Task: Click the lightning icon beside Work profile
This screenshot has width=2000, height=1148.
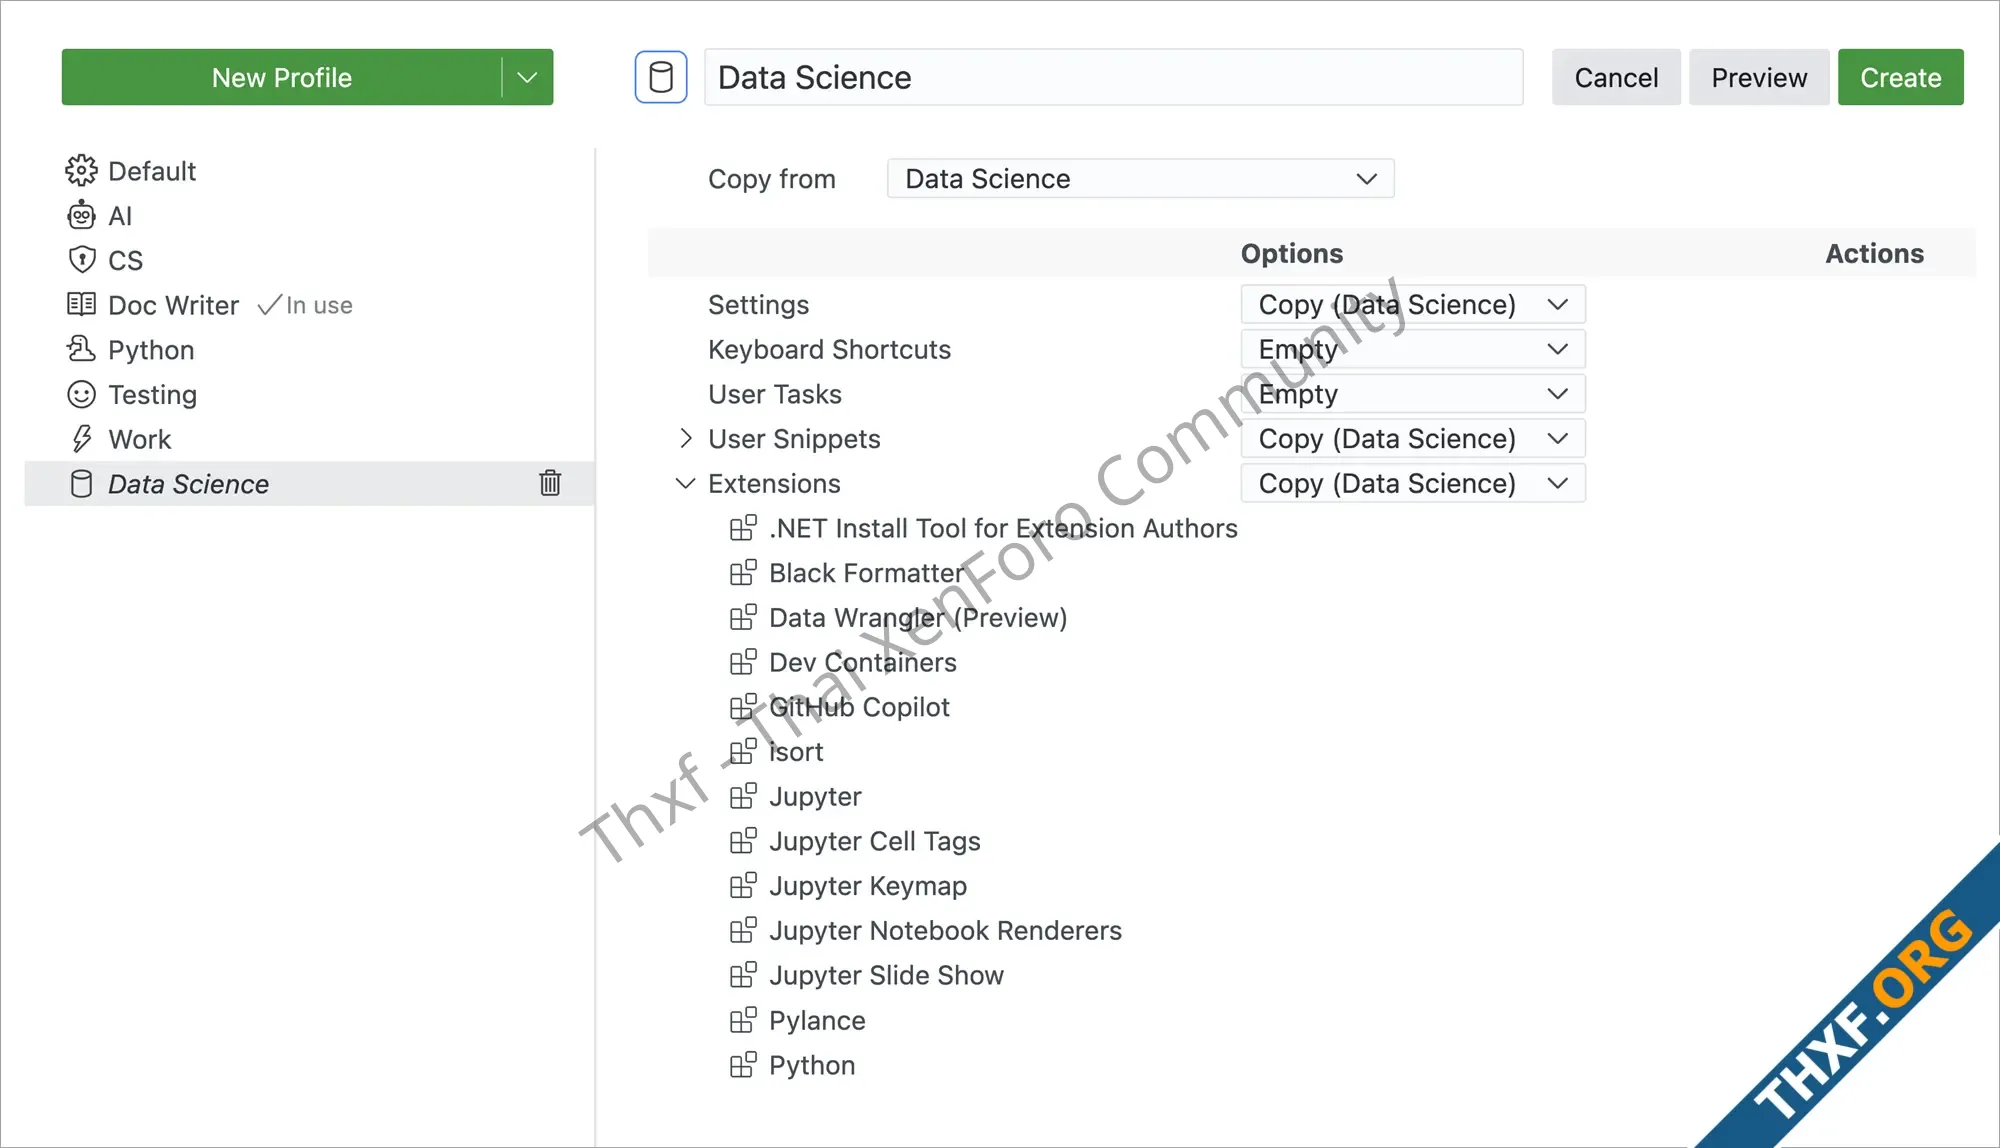Action: [x=81, y=439]
